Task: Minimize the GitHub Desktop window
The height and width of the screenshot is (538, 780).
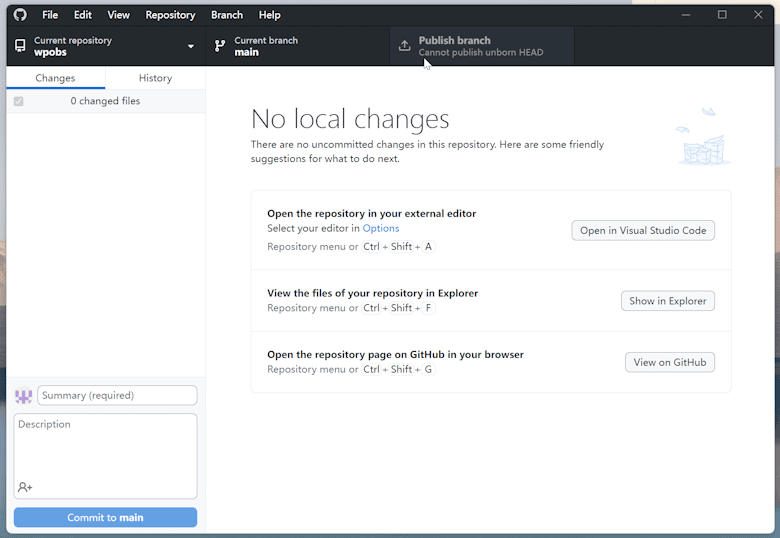Action: [x=686, y=15]
